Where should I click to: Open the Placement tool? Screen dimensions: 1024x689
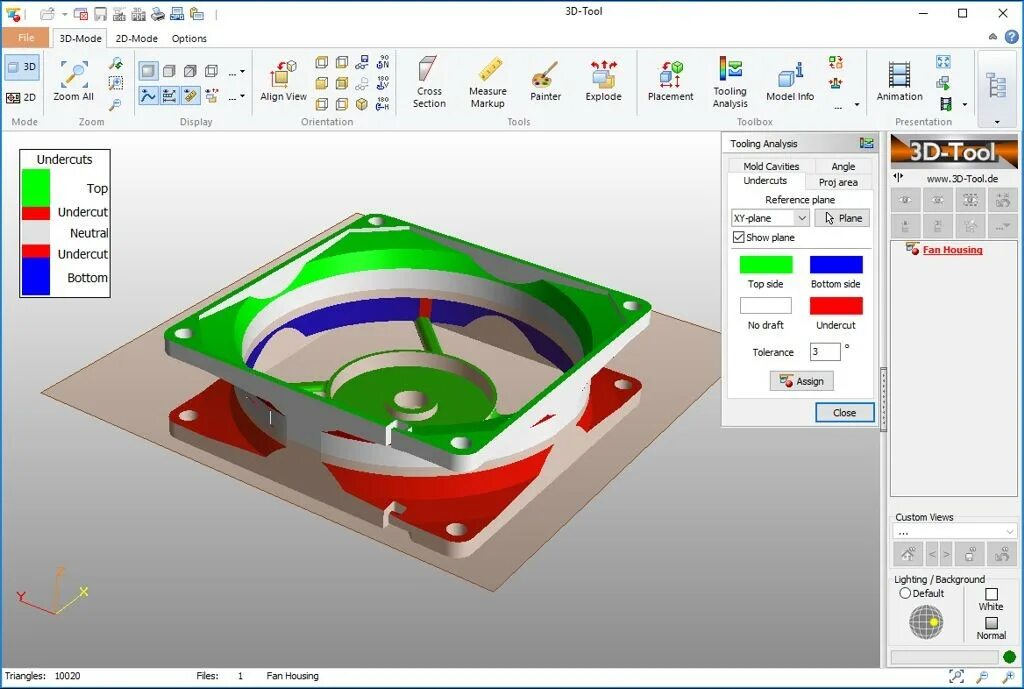(x=669, y=80)
